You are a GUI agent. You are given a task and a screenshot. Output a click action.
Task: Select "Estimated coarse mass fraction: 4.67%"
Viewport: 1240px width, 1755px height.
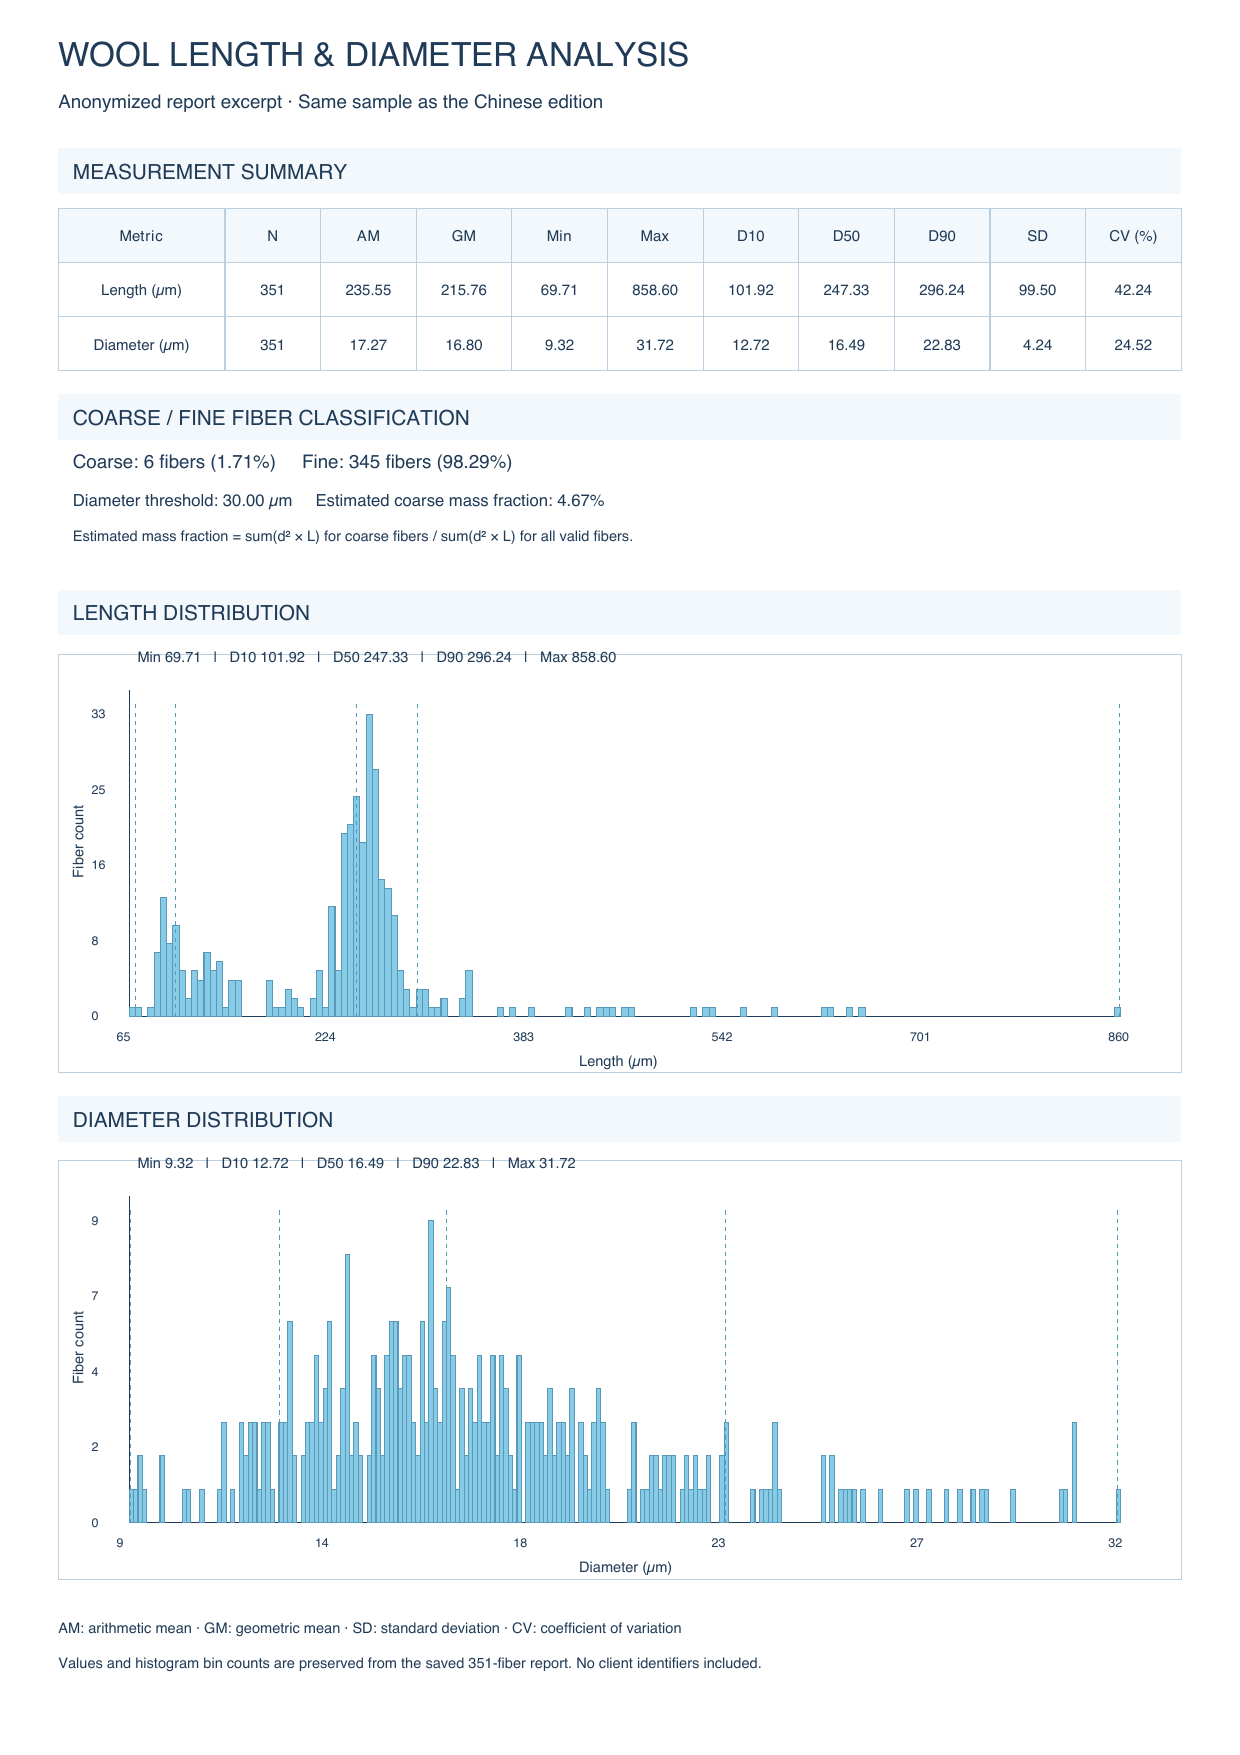tap(460, 500)
